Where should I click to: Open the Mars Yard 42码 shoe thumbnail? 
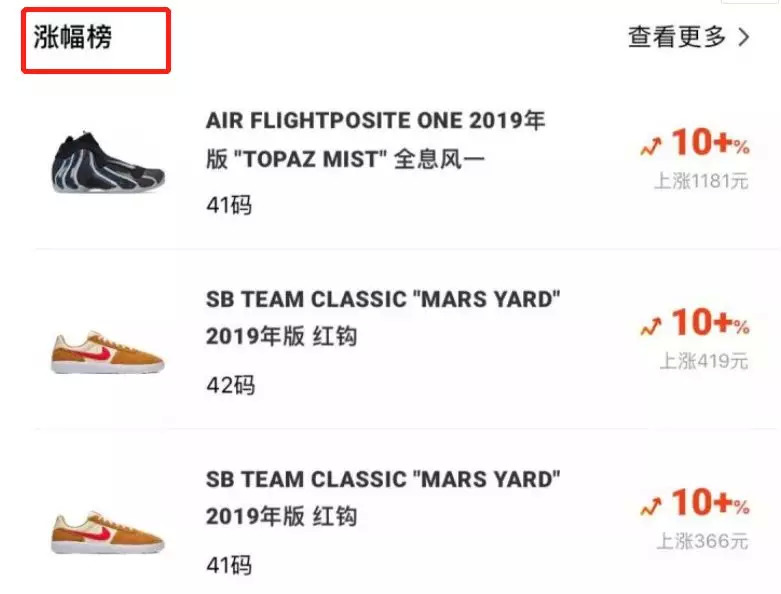tap(108, 352)
